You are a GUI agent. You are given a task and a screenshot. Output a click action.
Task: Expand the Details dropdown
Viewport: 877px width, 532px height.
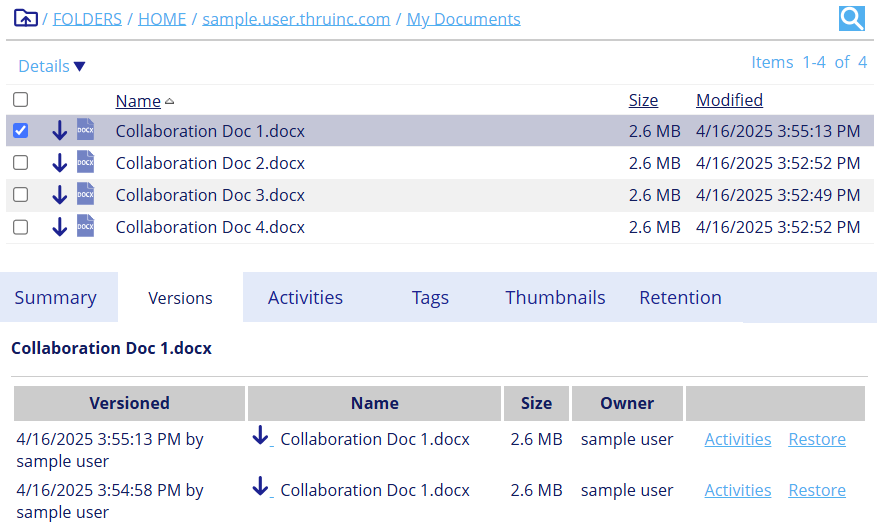(52, 66)
